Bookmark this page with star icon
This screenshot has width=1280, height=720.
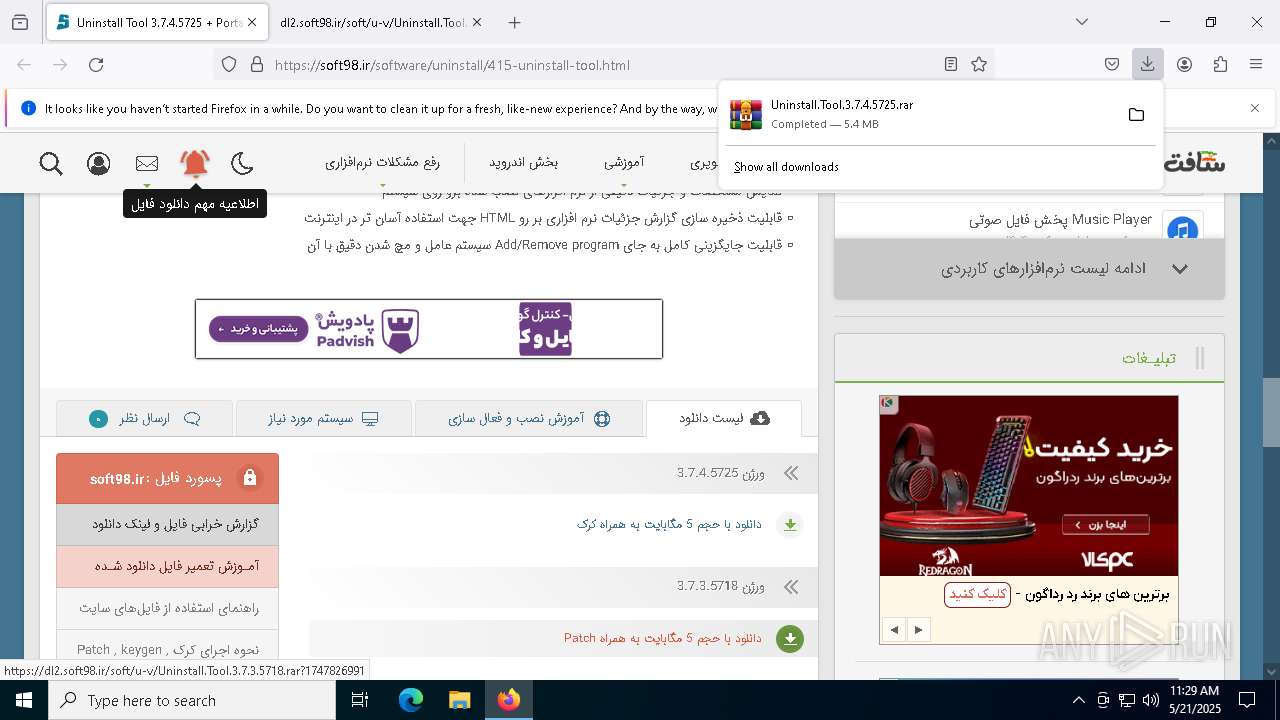pyautogui.click(x=979, y=65)
